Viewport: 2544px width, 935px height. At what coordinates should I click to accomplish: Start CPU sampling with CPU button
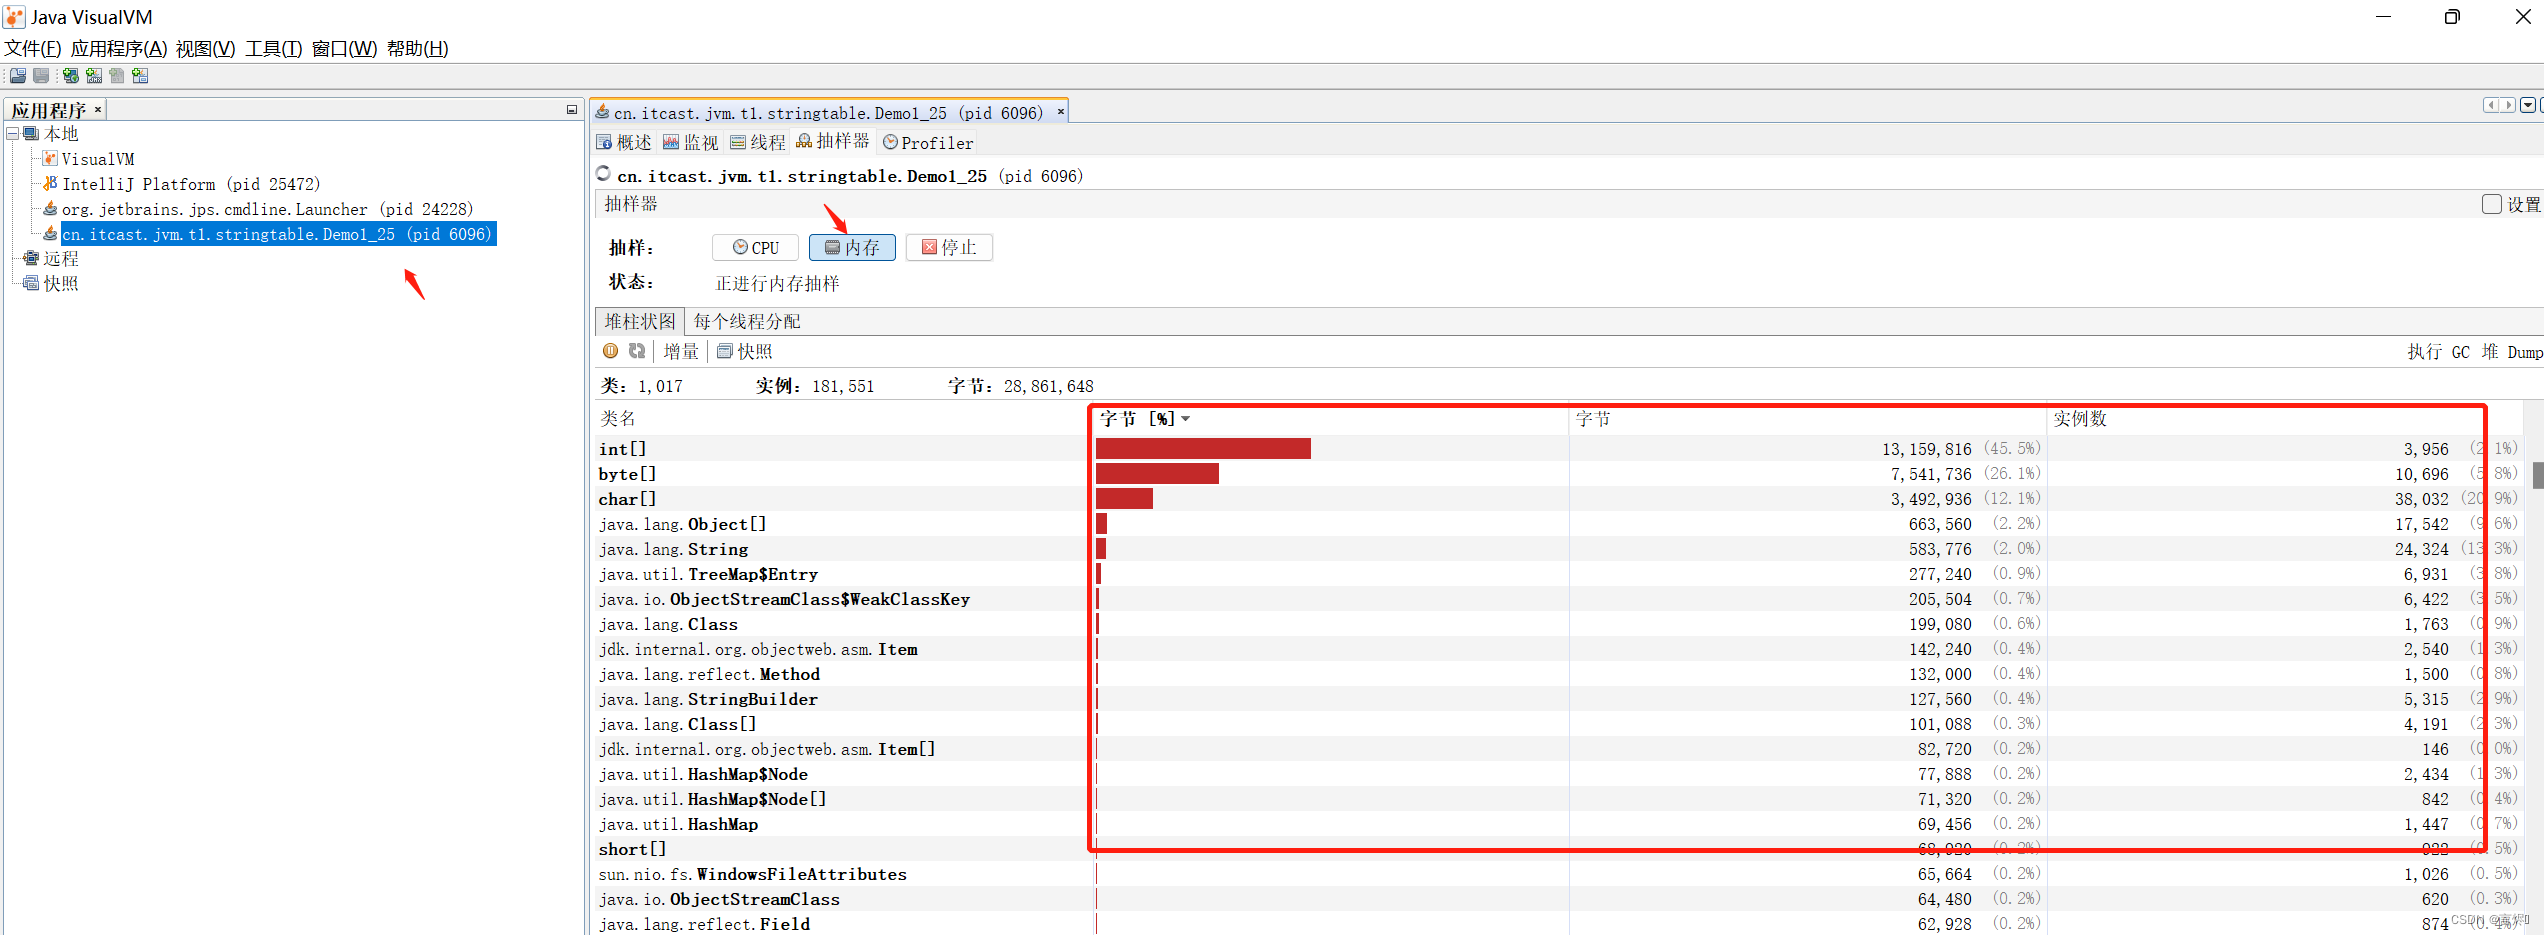tap(755, 248)
